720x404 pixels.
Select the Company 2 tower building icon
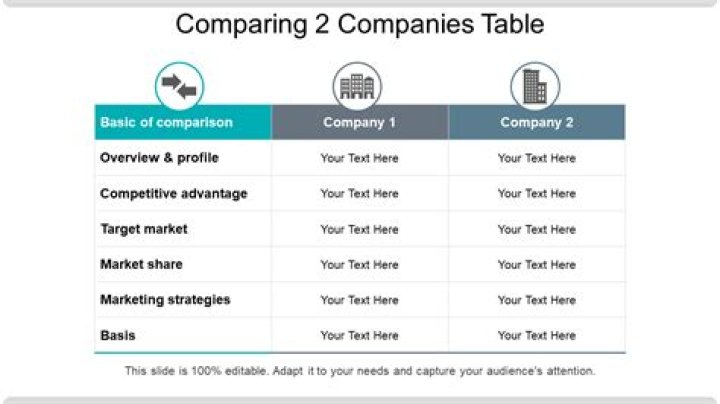pyautogui.click(x=535, y=86)
